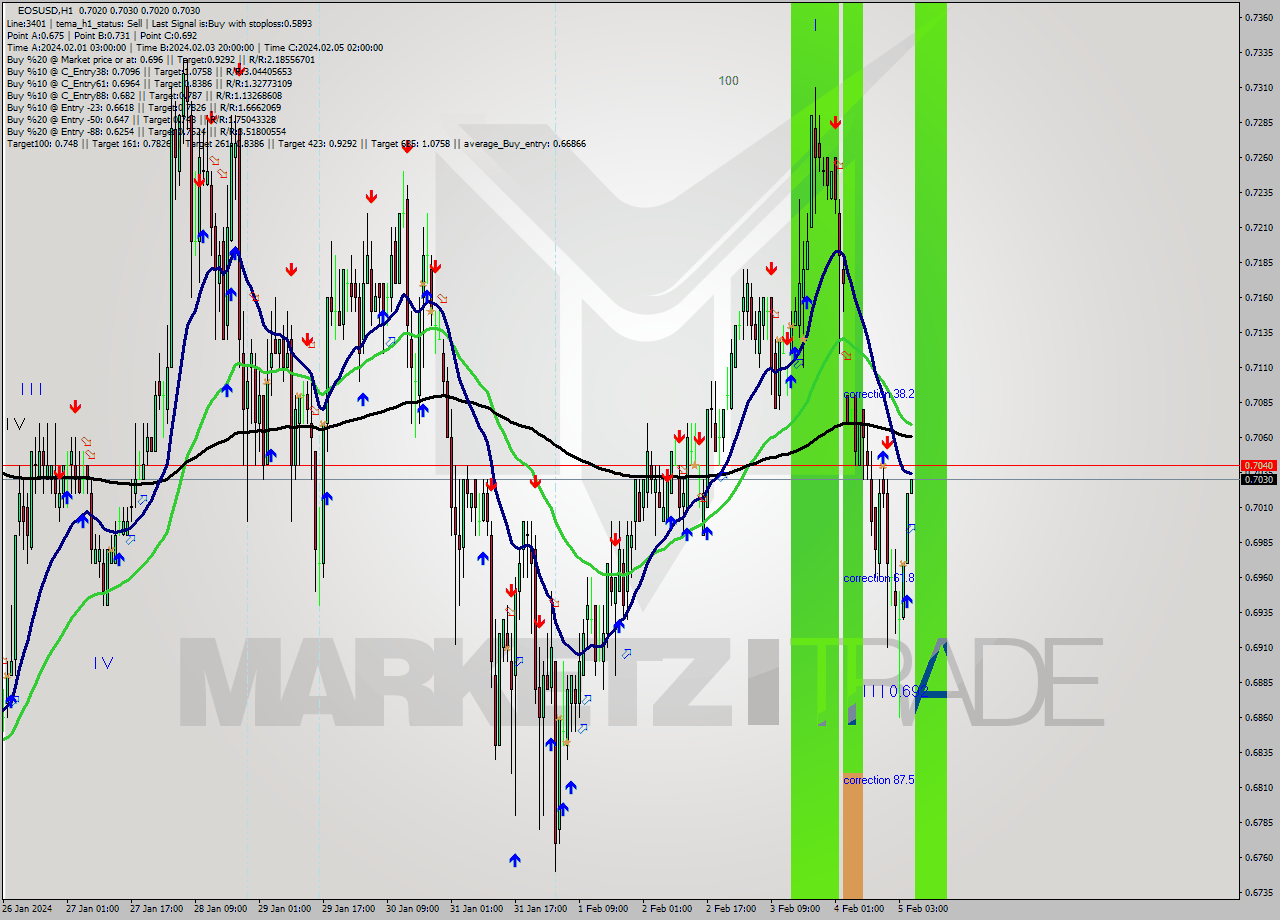Image resolution: width=1280 pixels, height=920 pixels.
Task: Click the '5 Feb 03:00' time label
Action: (923, 909)
